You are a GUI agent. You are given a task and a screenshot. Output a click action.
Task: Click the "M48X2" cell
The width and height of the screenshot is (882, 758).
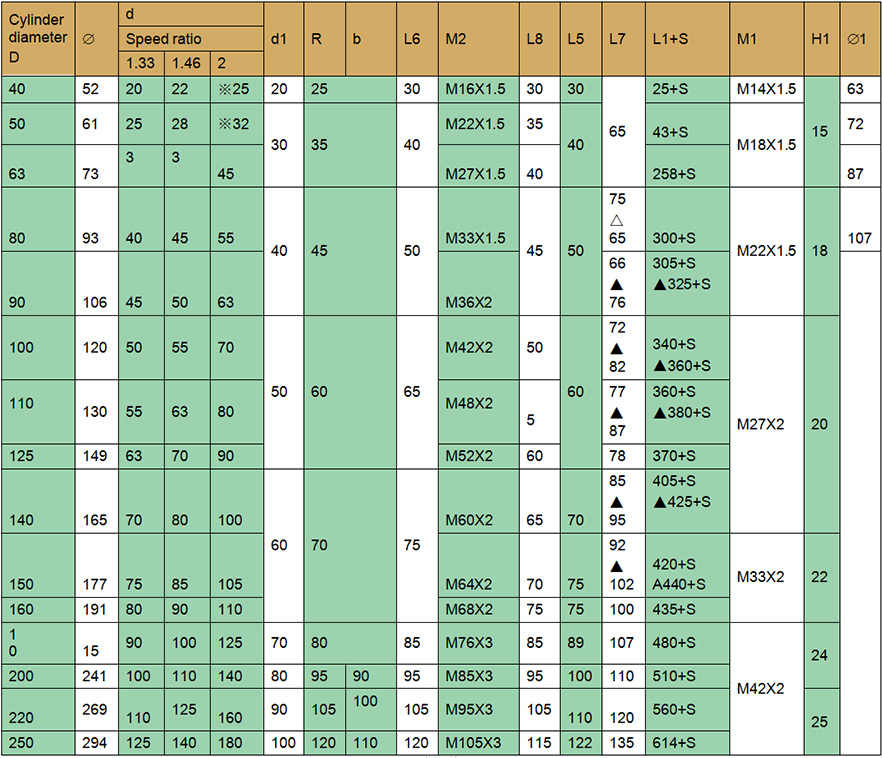(479, 412)
